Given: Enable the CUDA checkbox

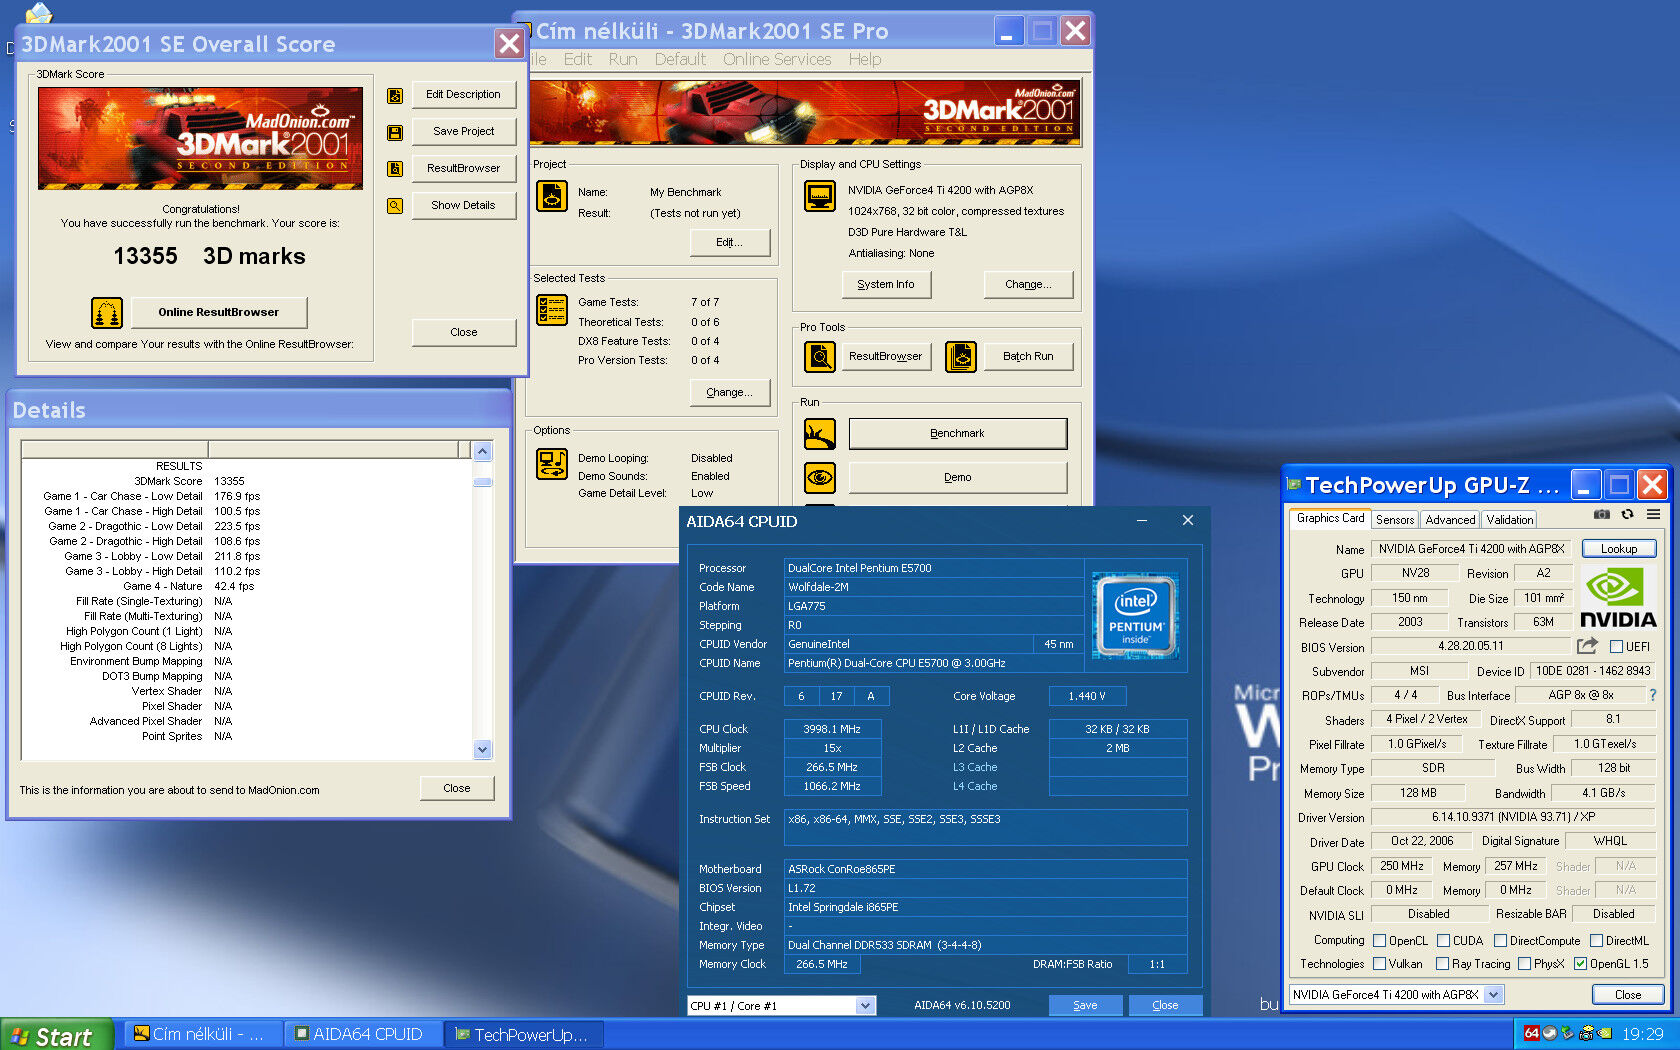Looking at the screenshot, I should (x=1443, y=941).
